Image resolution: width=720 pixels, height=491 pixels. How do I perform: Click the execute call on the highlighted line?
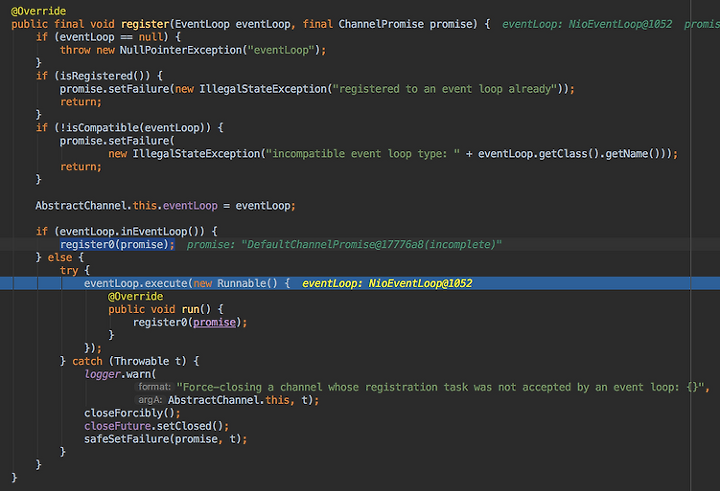pyautogui.click(x=166, y=283)
